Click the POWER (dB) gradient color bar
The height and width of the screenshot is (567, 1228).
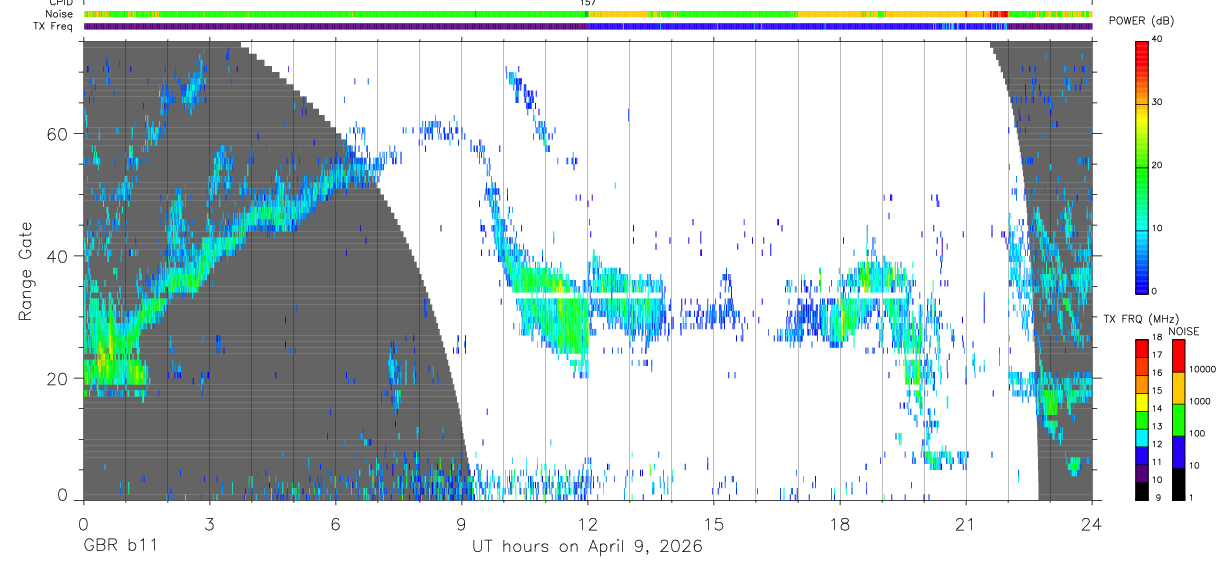coord(1142,166)
